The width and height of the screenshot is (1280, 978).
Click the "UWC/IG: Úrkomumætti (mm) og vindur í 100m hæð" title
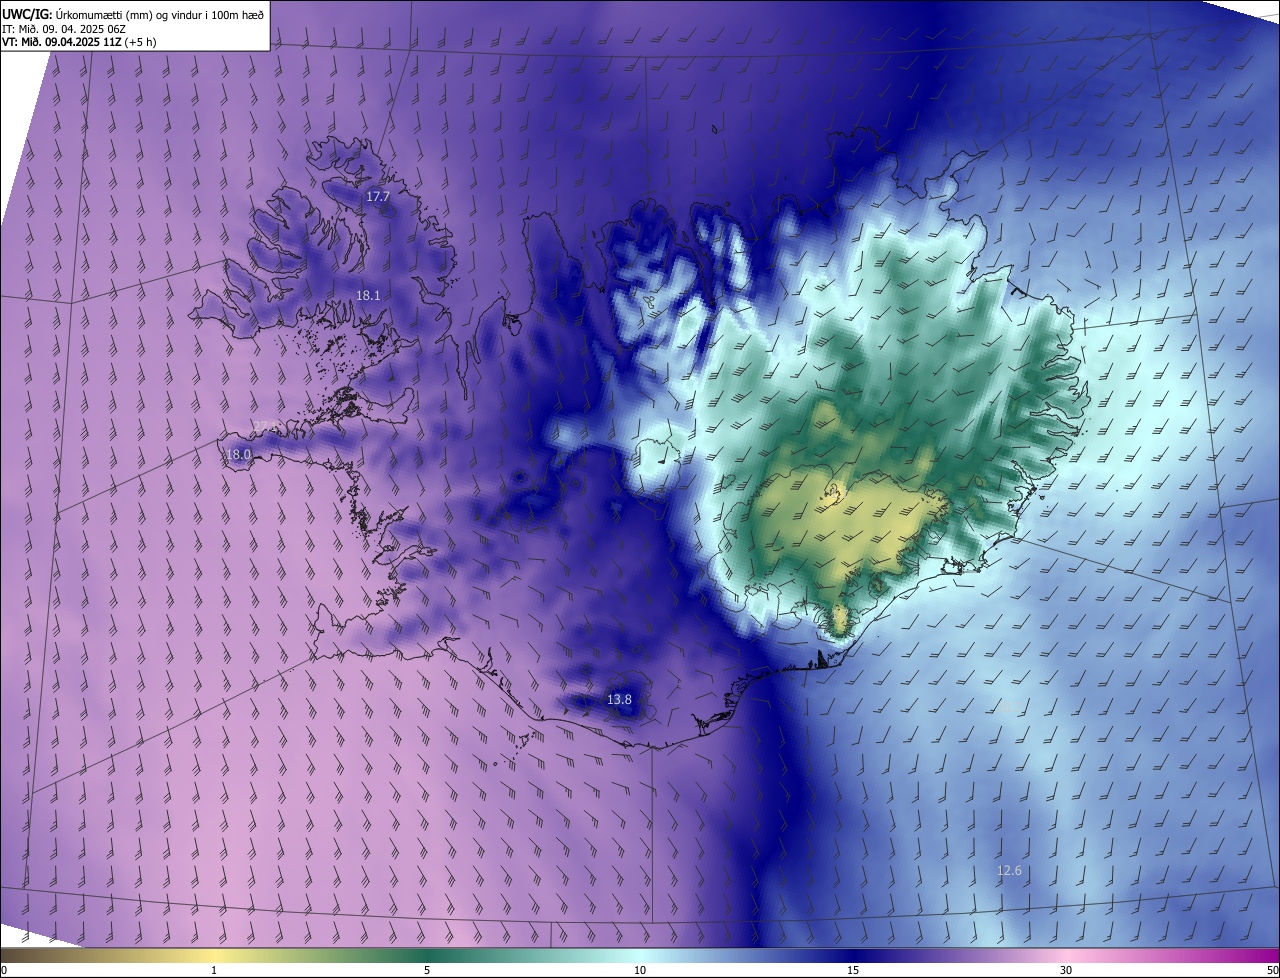click(x=133, y=13)
